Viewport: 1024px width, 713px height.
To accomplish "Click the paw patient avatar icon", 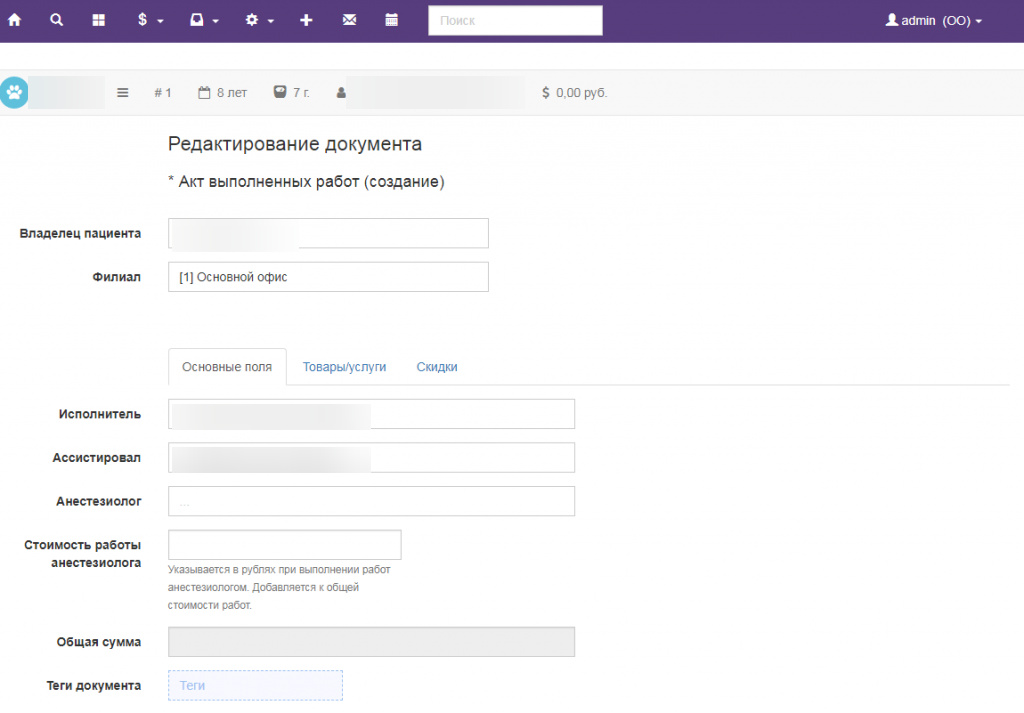I will coord(14,93).
